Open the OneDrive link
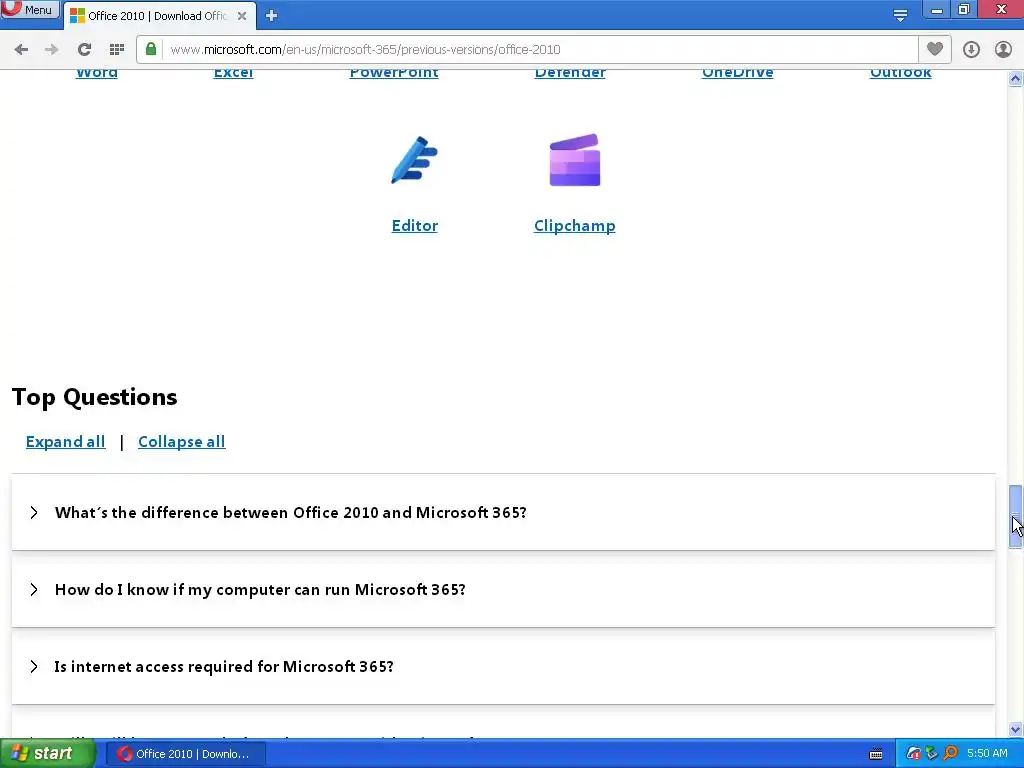Image resolution: width=1024 pixels, height=768 pixels. click(737, 73)
